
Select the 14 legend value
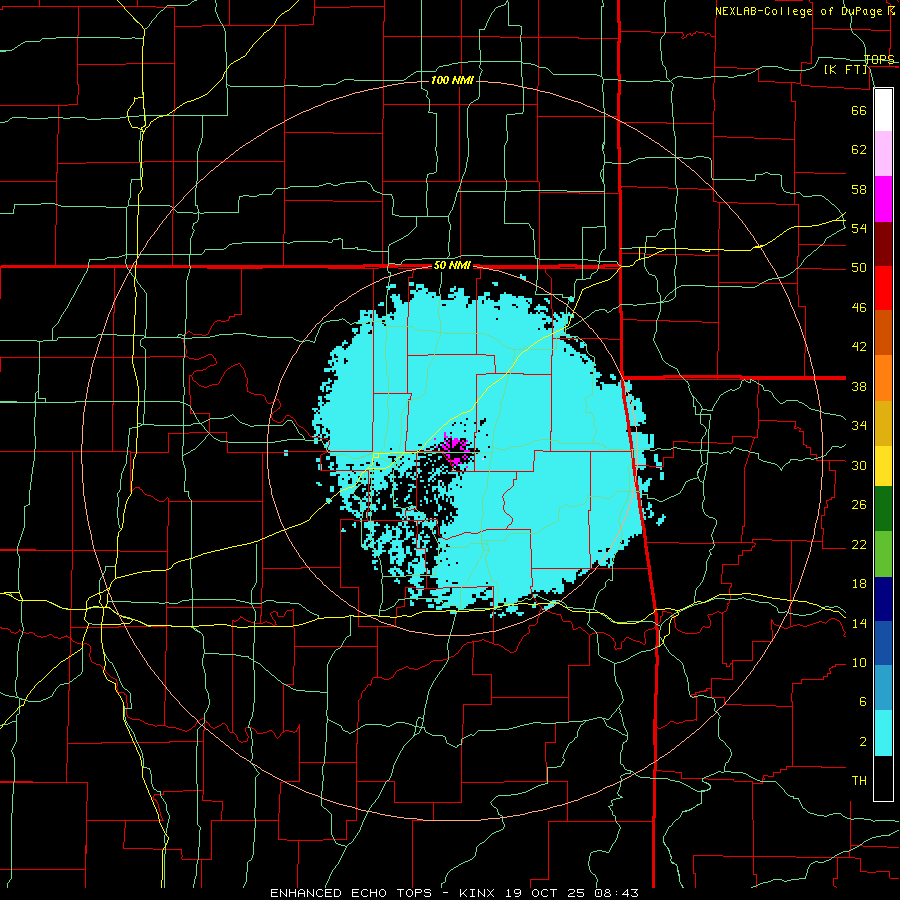(x=859, y=623)
